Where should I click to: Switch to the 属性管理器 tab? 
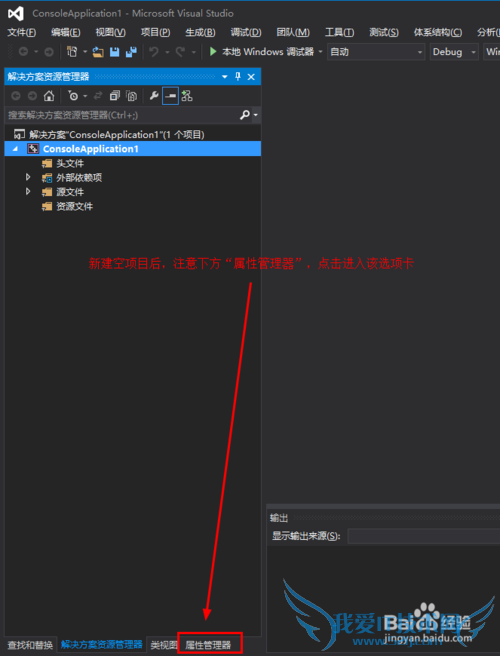pos(209,645)
